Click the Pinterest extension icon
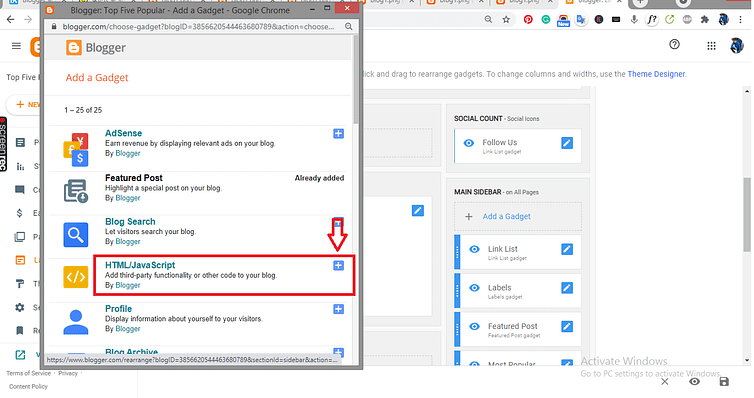 tap(528, 20)
